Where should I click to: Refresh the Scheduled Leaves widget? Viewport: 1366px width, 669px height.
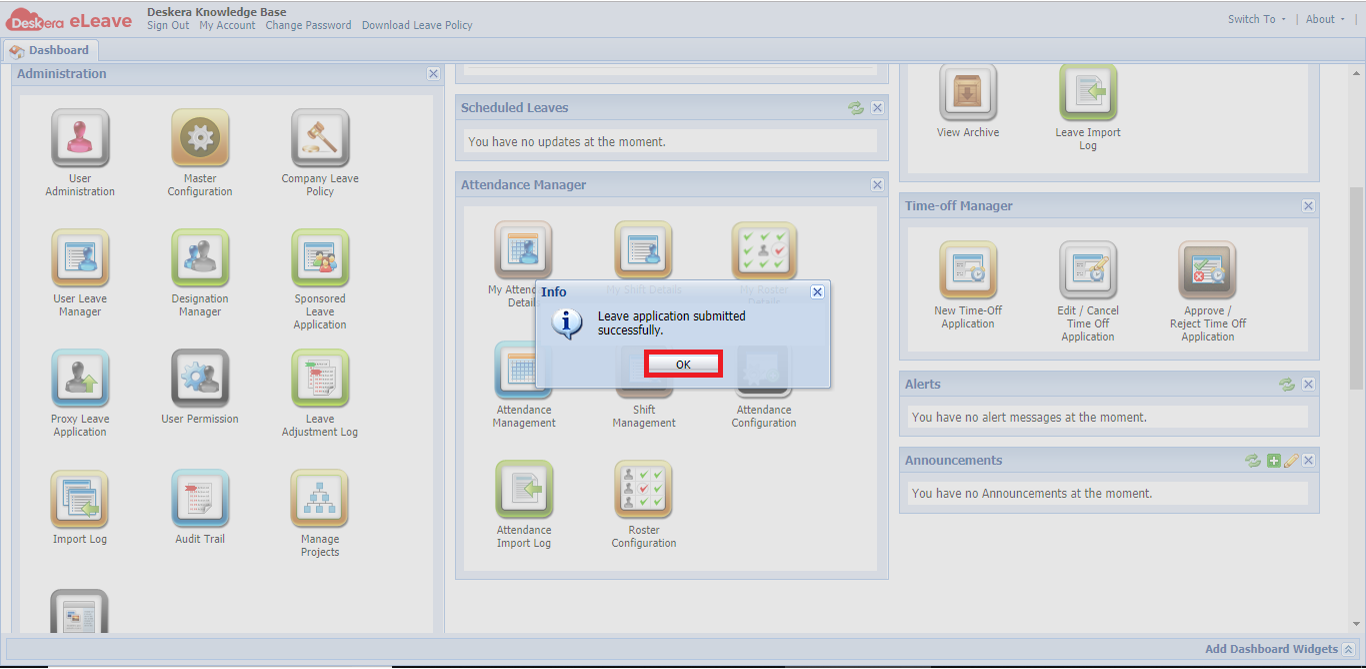[856, 108]
